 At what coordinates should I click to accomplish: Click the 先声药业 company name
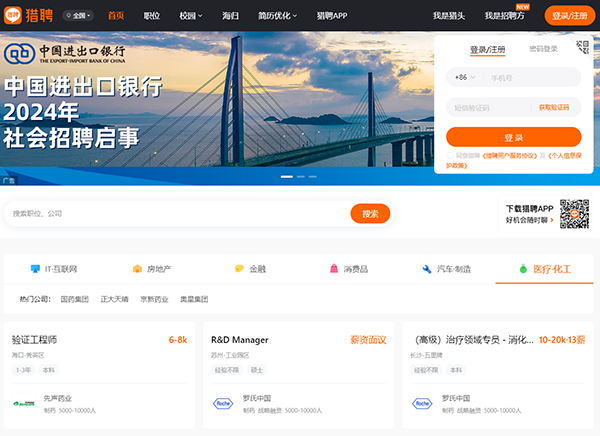tap(58, 398)
